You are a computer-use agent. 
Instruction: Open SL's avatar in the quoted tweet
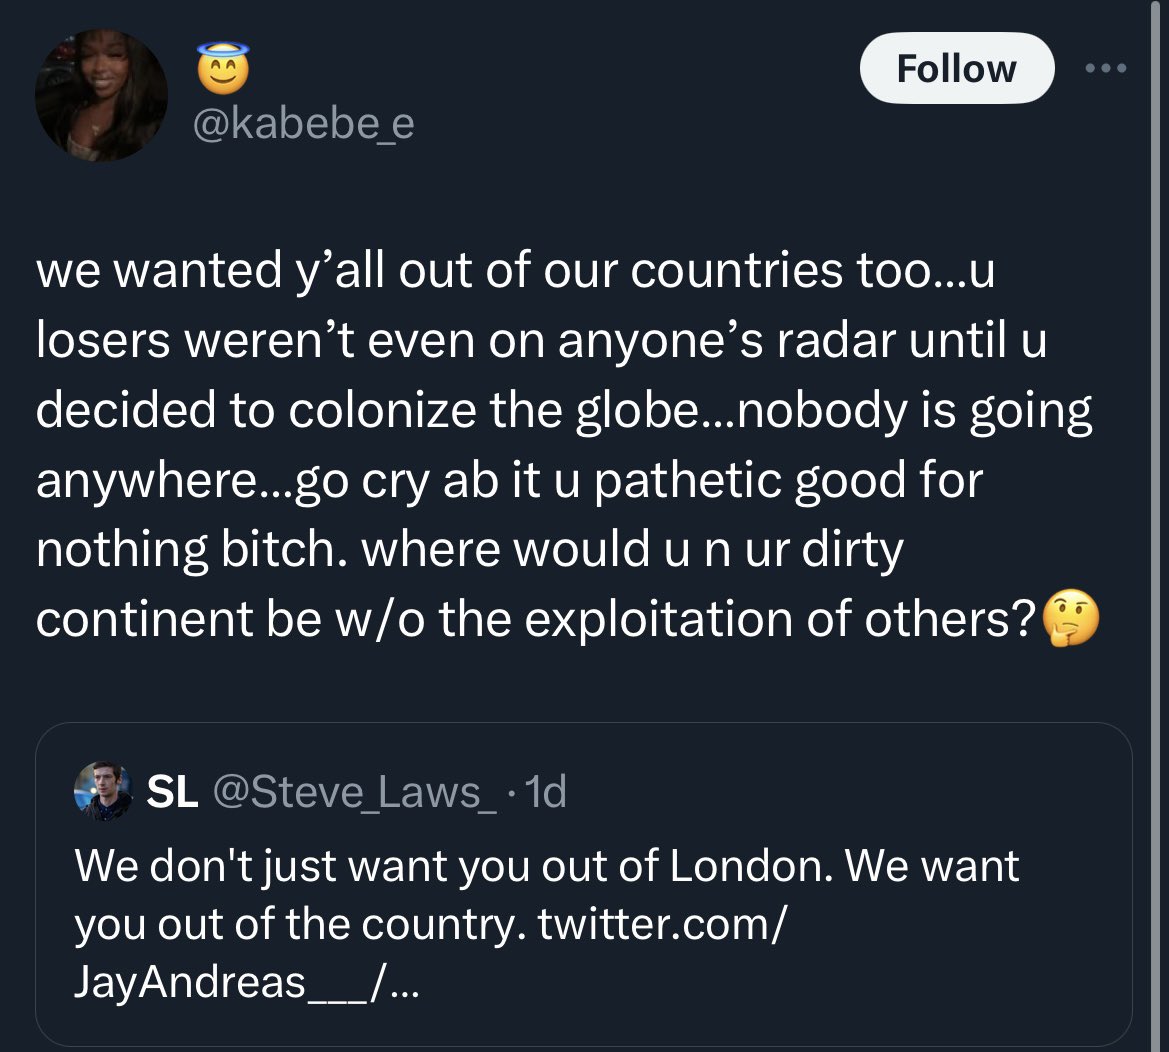pos(103,792)
